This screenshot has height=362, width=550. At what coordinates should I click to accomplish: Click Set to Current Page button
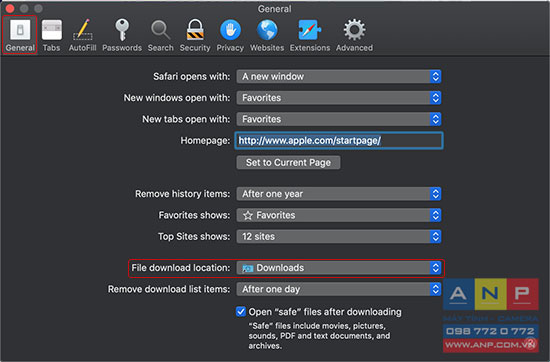[288, 162]
